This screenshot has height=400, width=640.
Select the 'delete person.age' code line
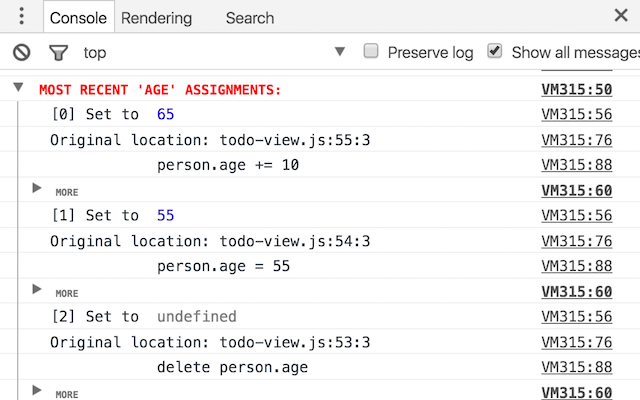pyautogui.click(x=232, y=367)
